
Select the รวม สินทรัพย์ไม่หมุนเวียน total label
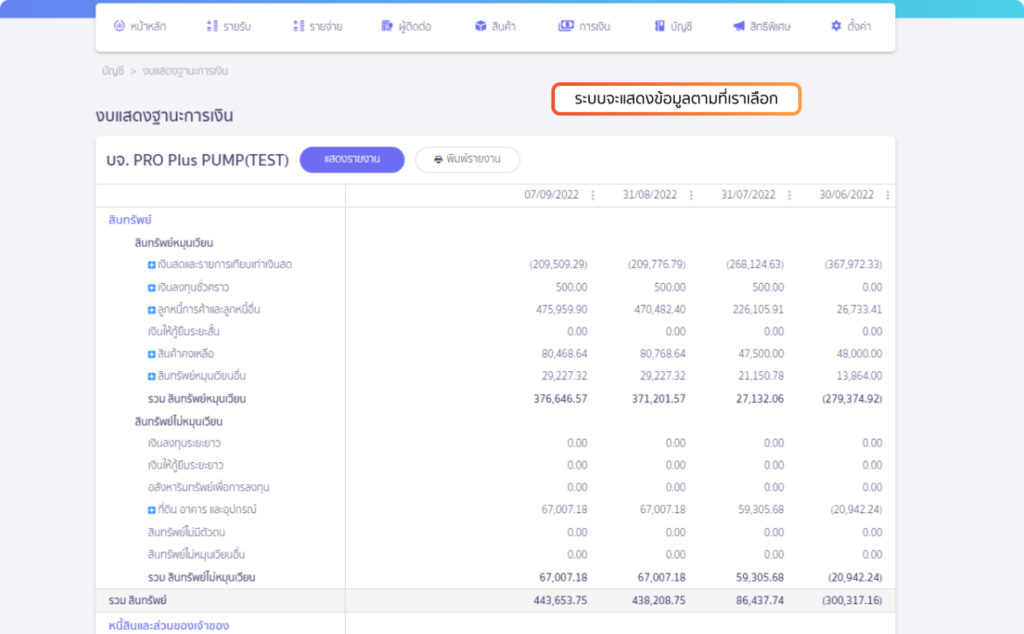201,578
